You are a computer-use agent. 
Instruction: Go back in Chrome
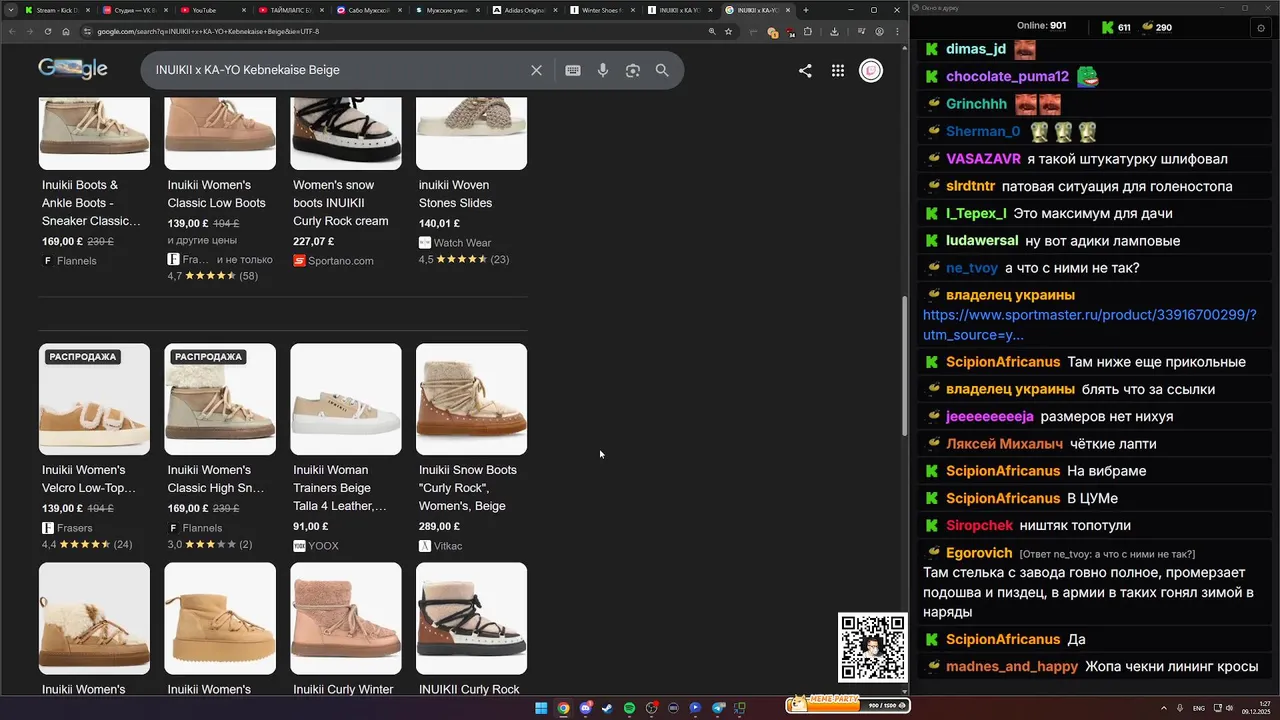tap(11, 31)
